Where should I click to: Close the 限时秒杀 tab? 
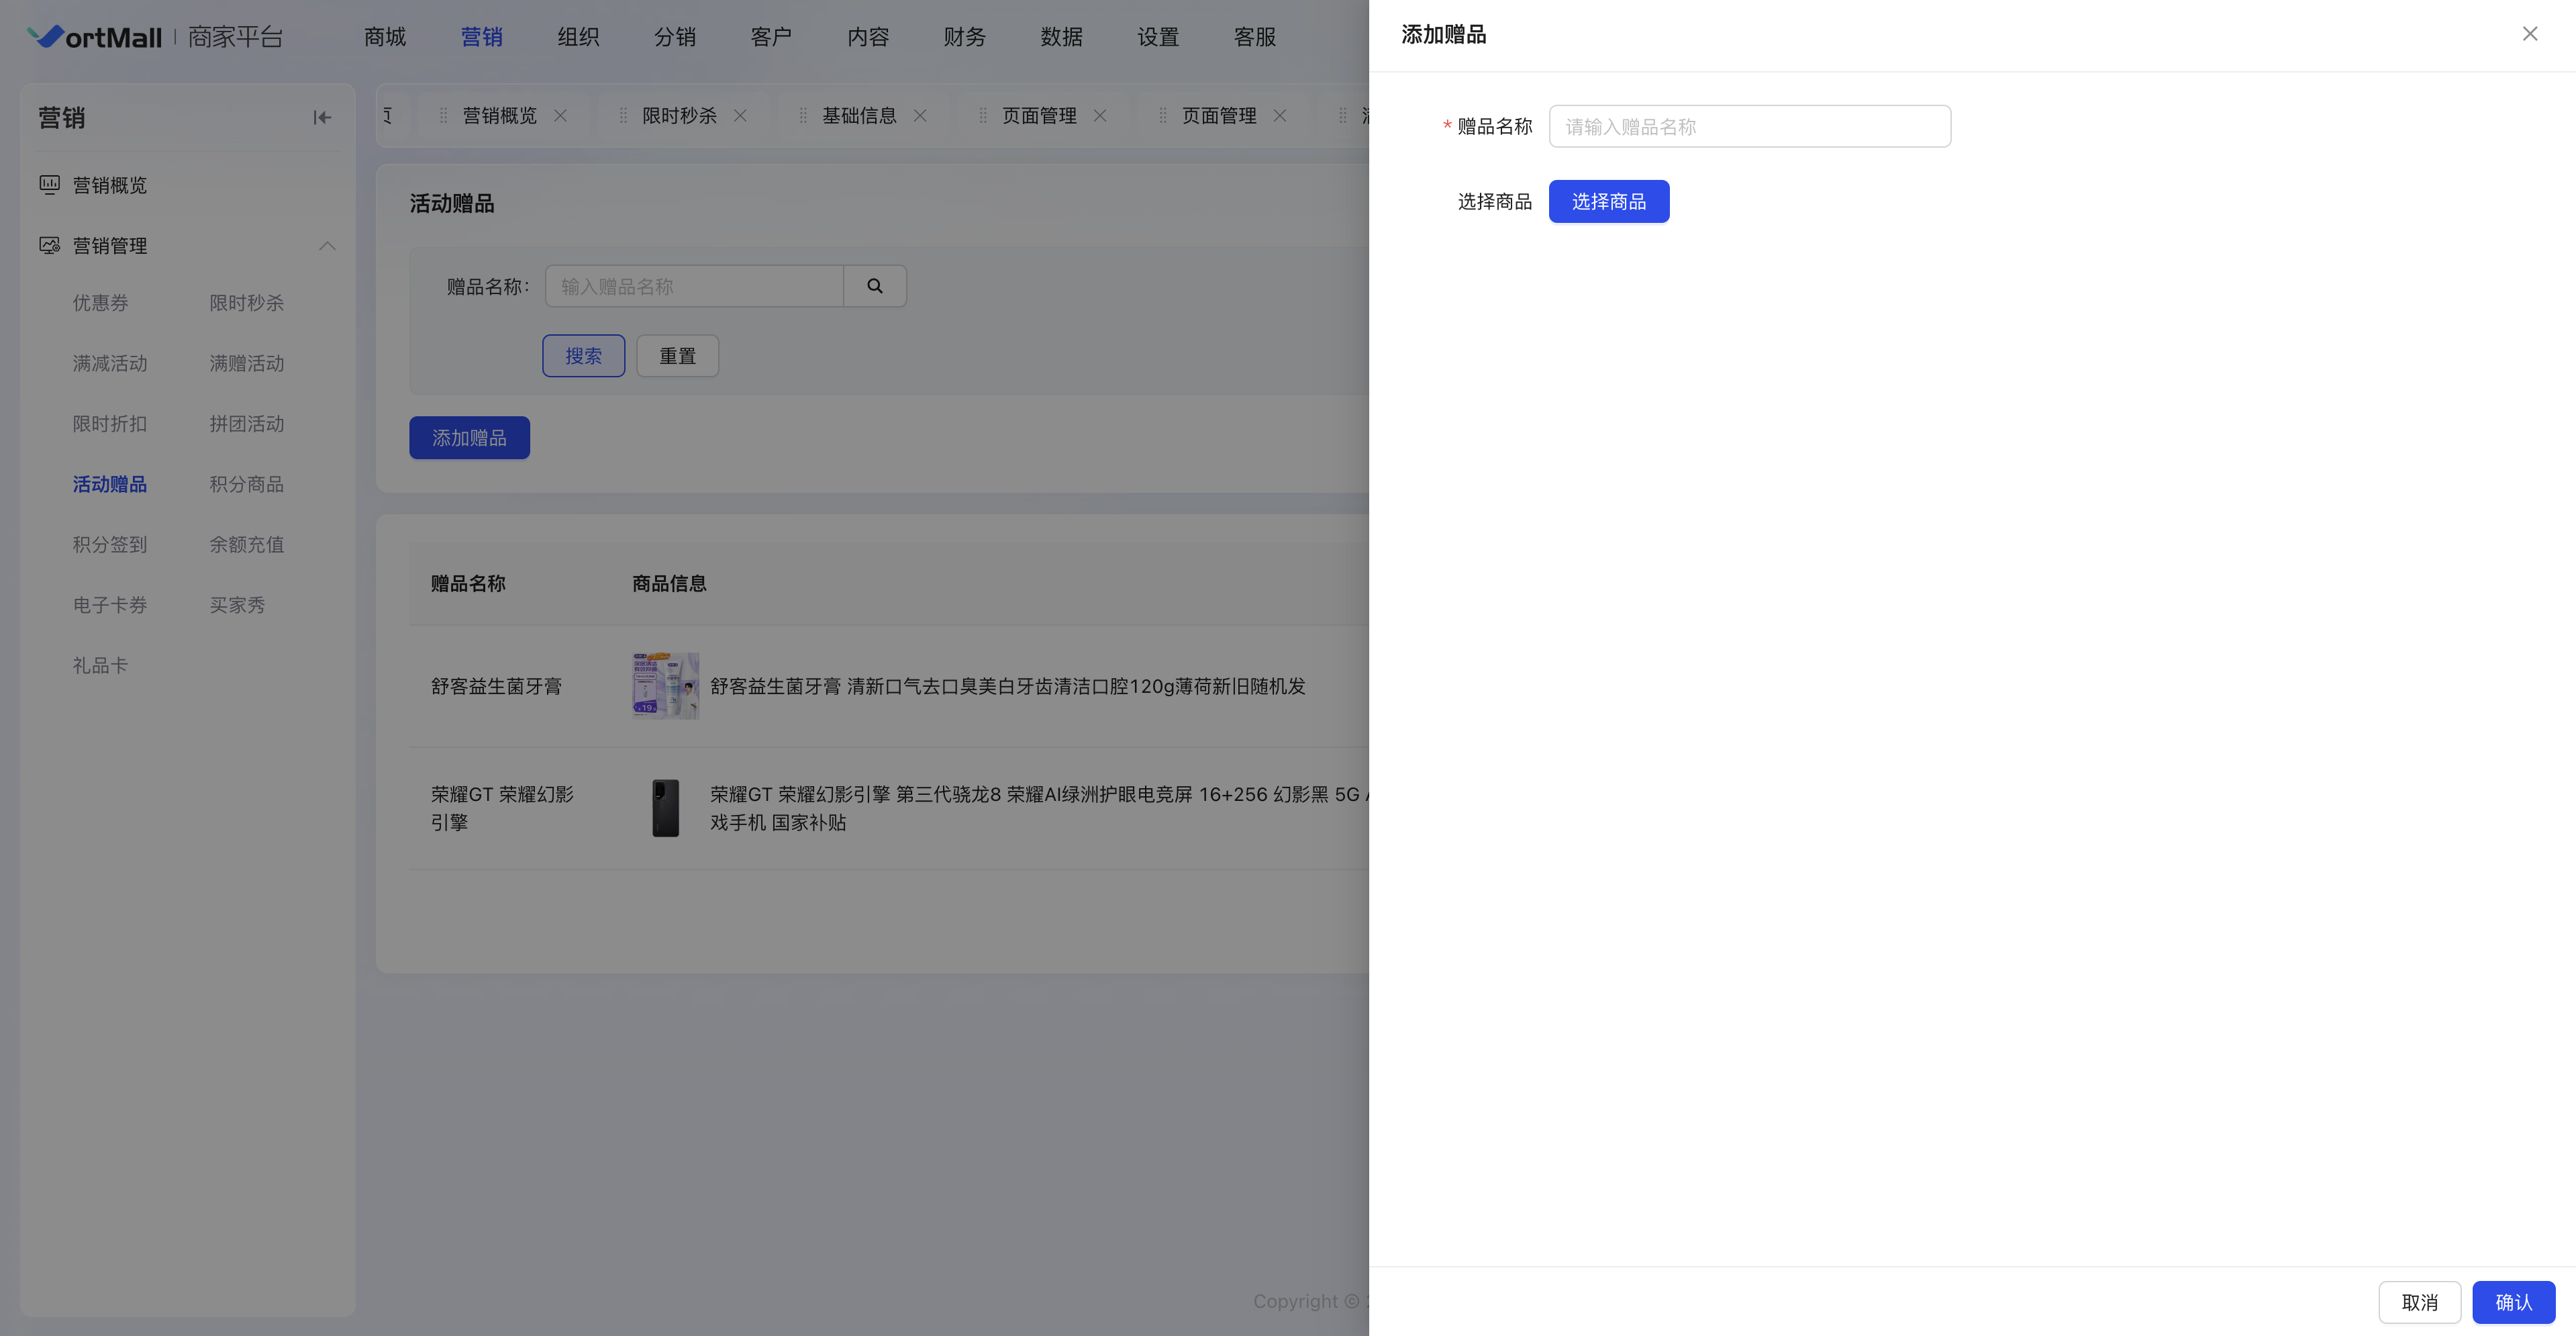(740, 116)
